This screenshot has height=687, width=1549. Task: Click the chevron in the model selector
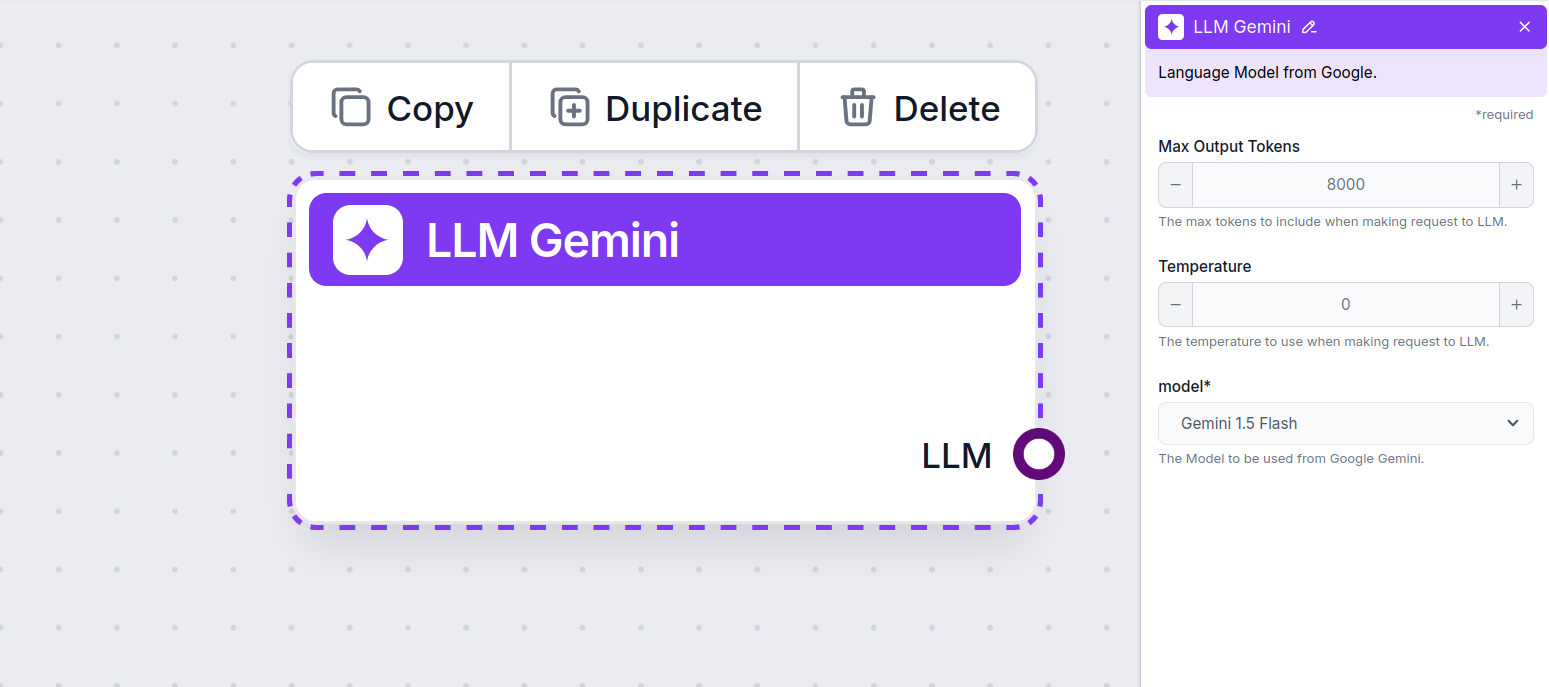click(x=1513, y=423)
